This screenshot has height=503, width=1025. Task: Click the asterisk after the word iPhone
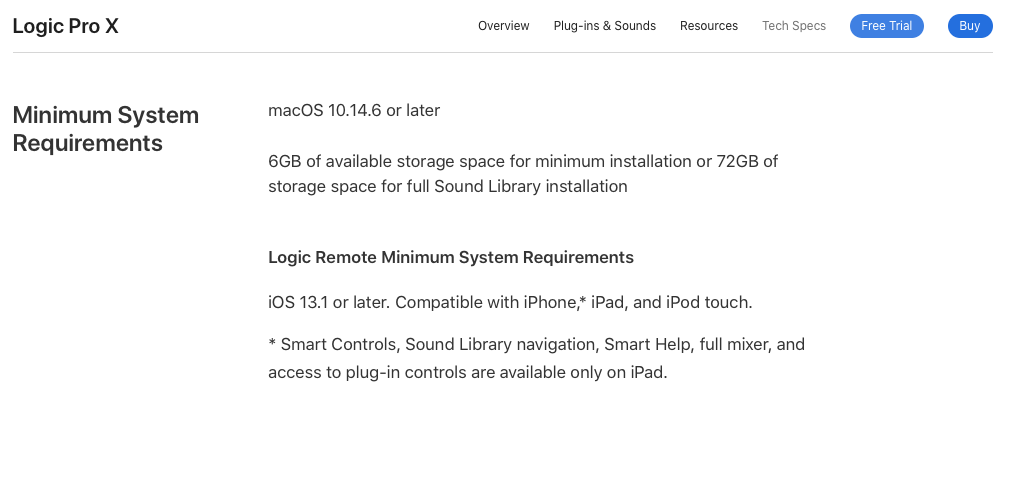(582, 300)
